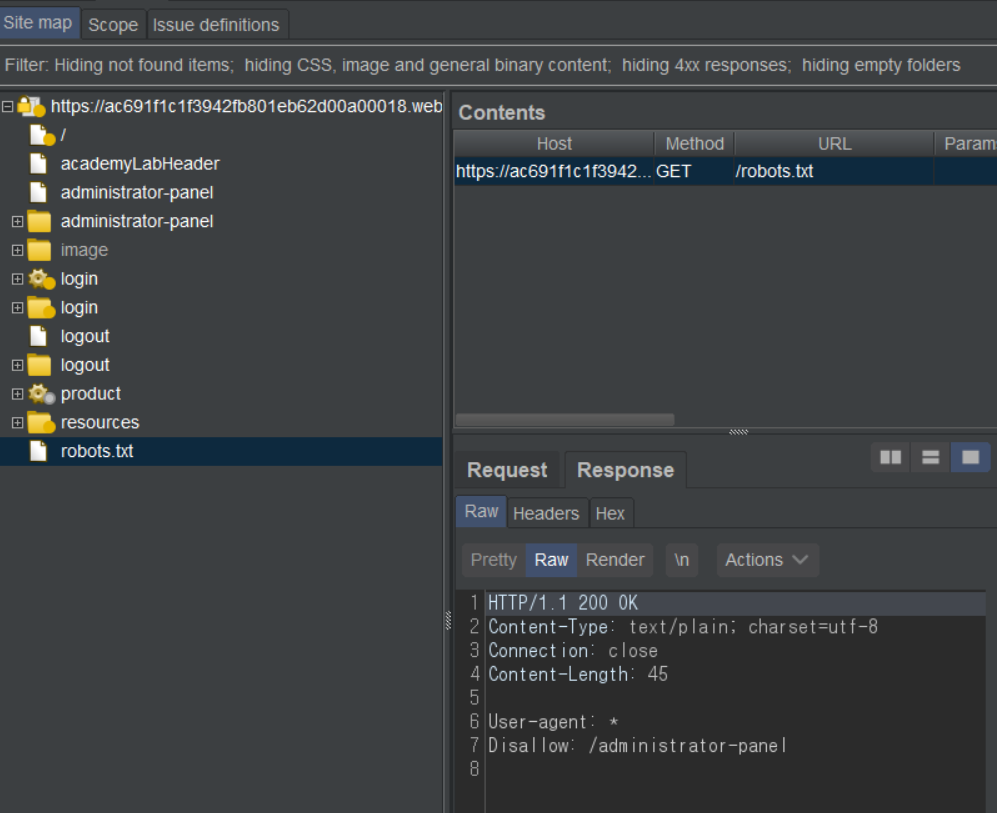Switch to top-bottom stacked layout icon
Viewport: 997px width, 813px height.
click(930, 457)
